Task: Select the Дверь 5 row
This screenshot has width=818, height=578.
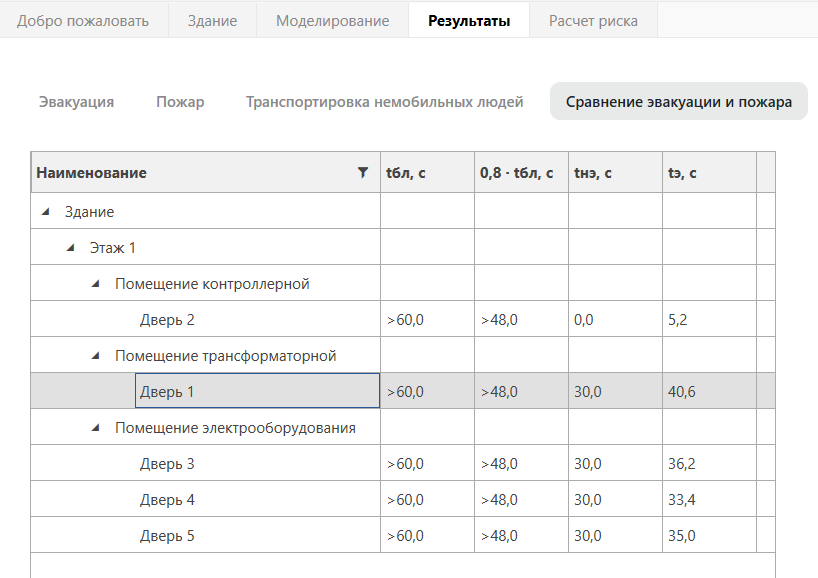Action: tap(403, 536)
